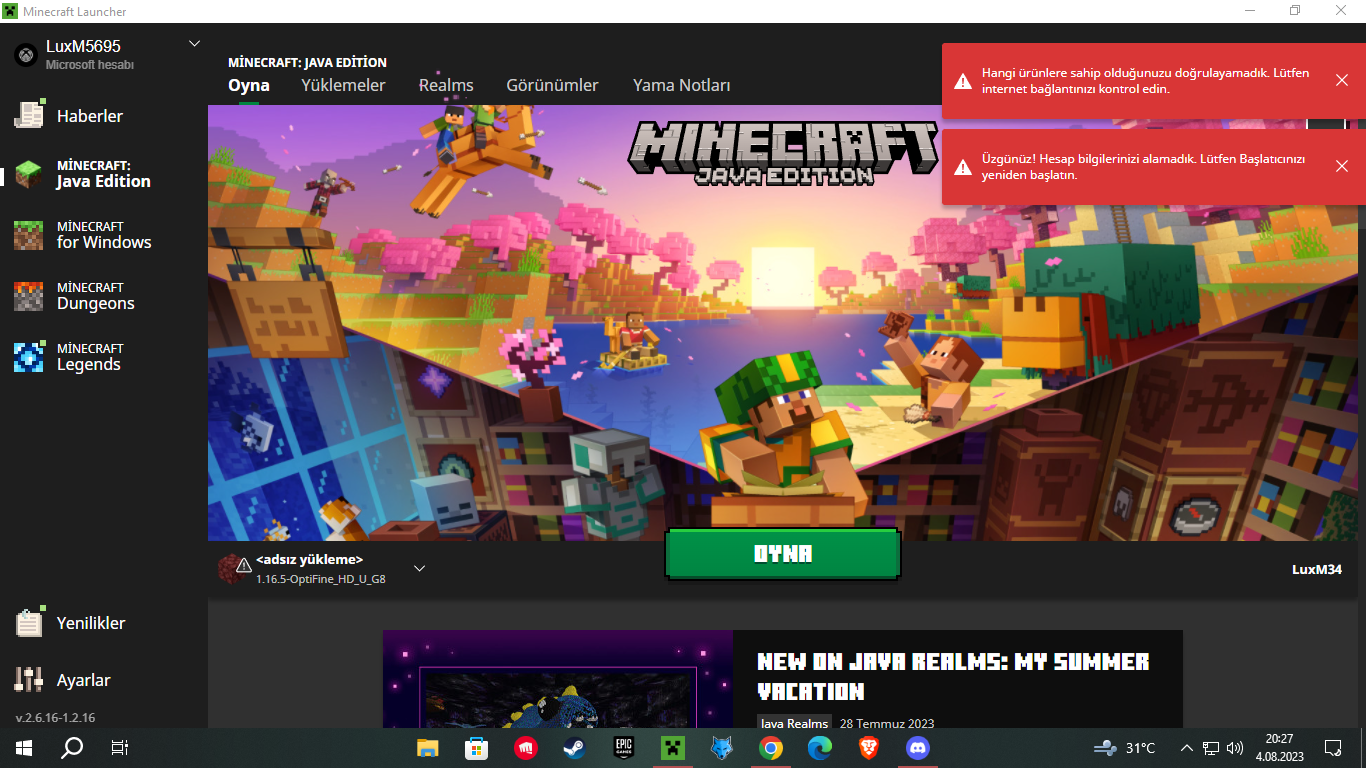
Task: Click the news article thumbnail image
Action: click(558, 679)
